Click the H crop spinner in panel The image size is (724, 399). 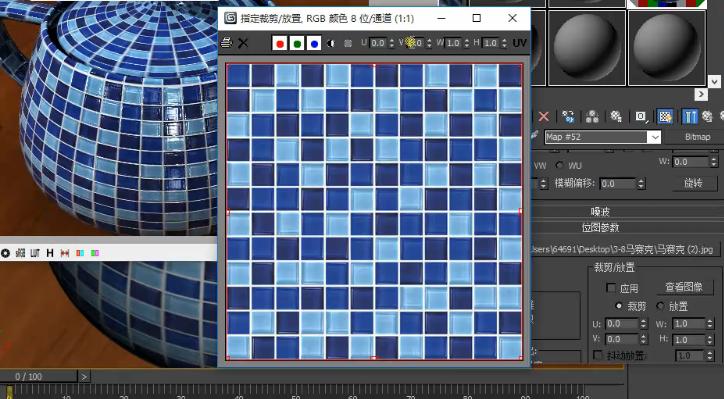coord(710,339)
